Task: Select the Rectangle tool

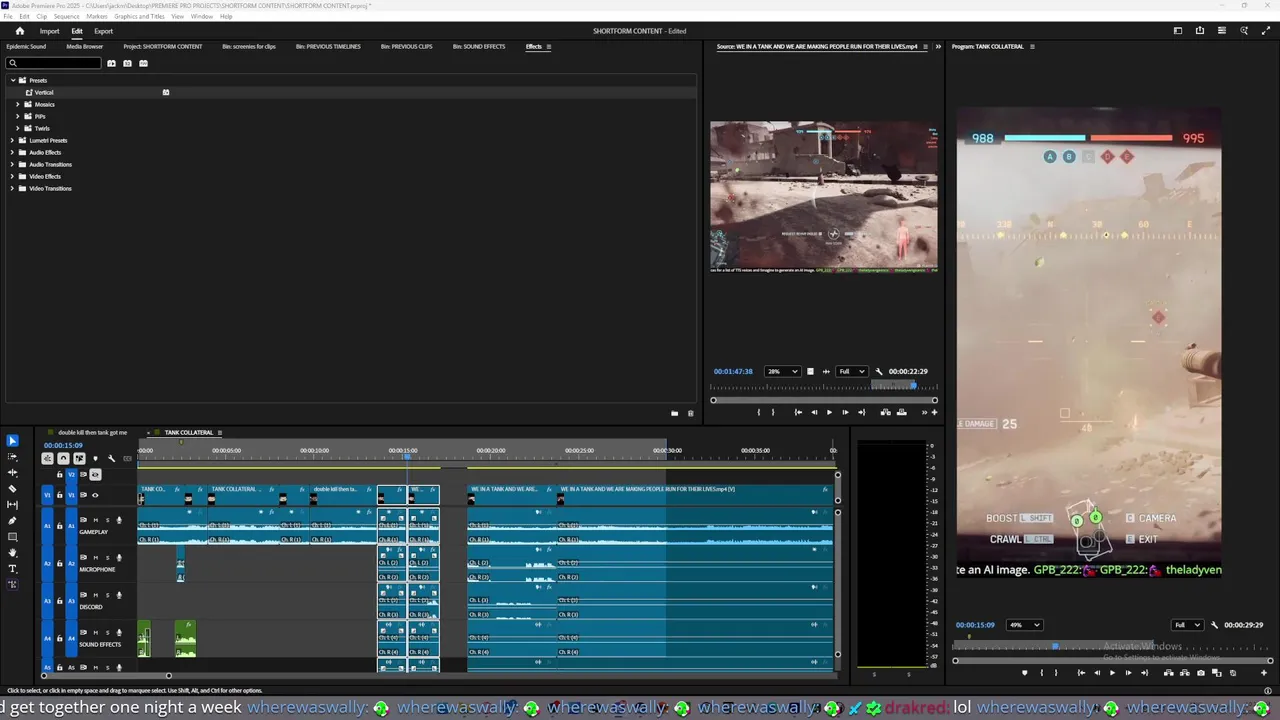Action: (x=12, y=537)
